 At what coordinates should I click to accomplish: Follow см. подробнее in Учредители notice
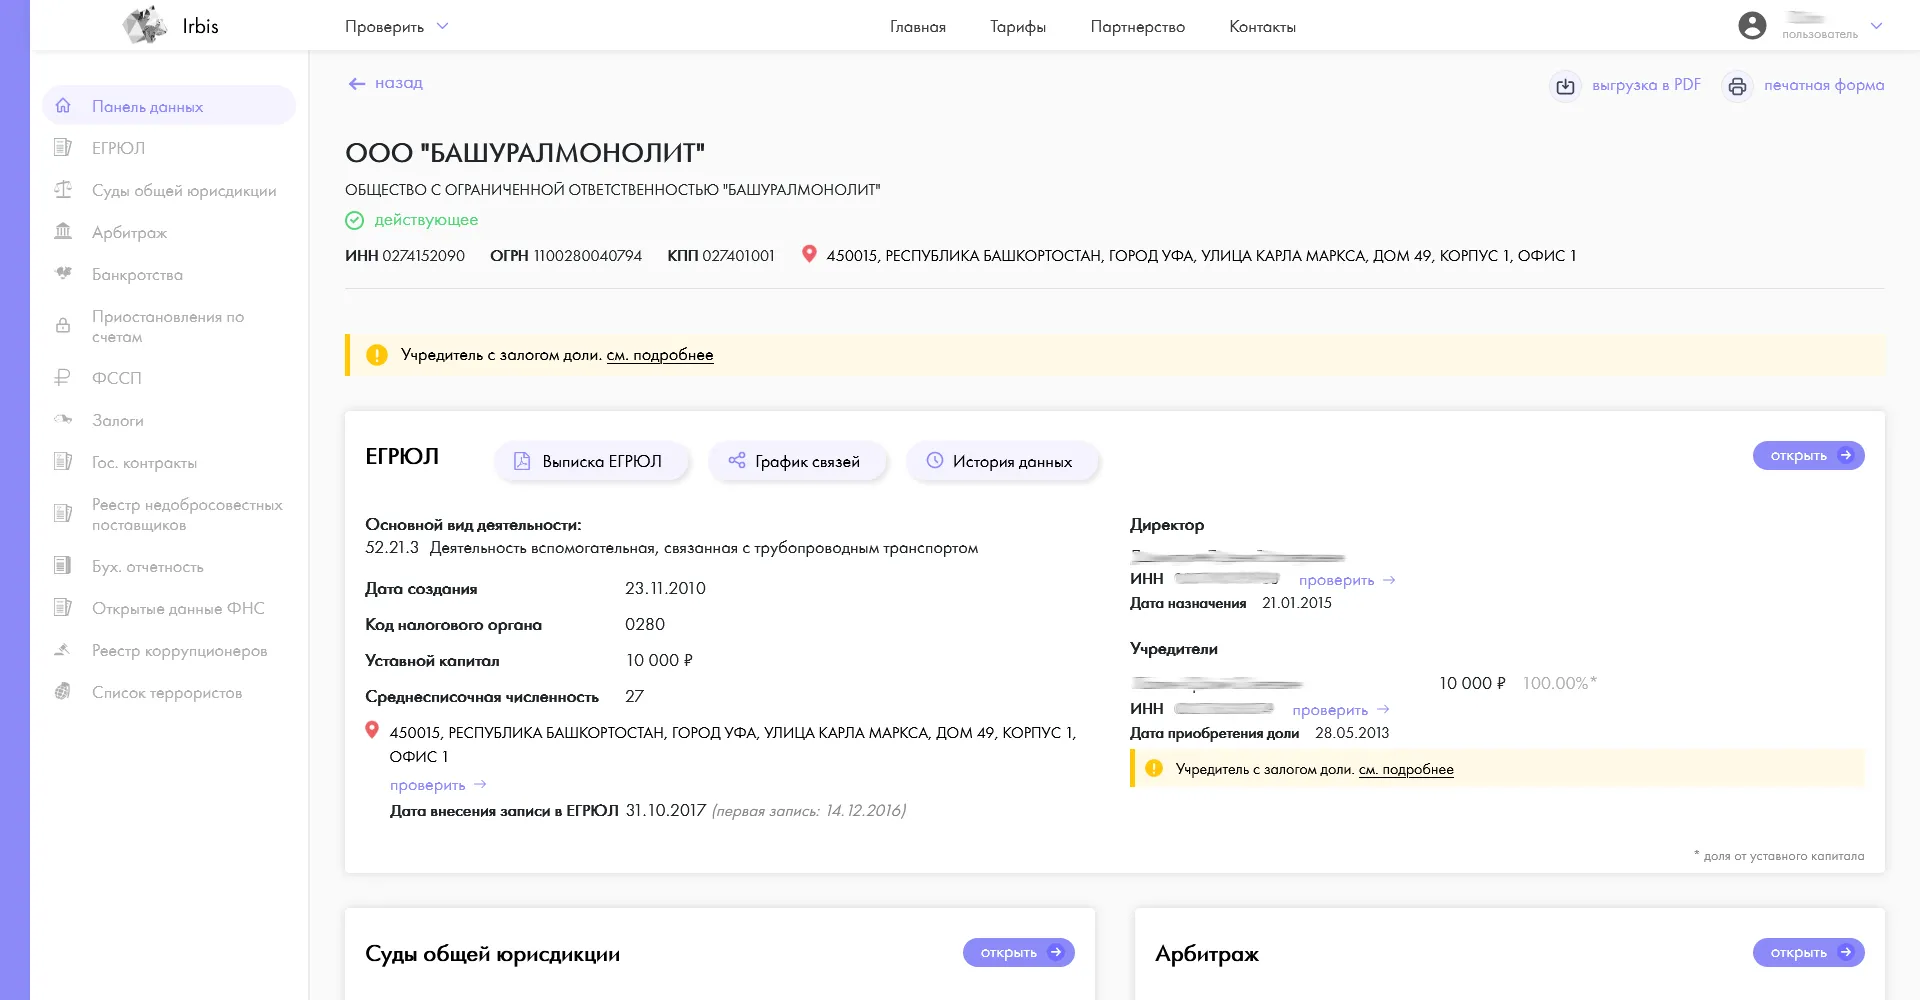click(x=1406, y=769)
